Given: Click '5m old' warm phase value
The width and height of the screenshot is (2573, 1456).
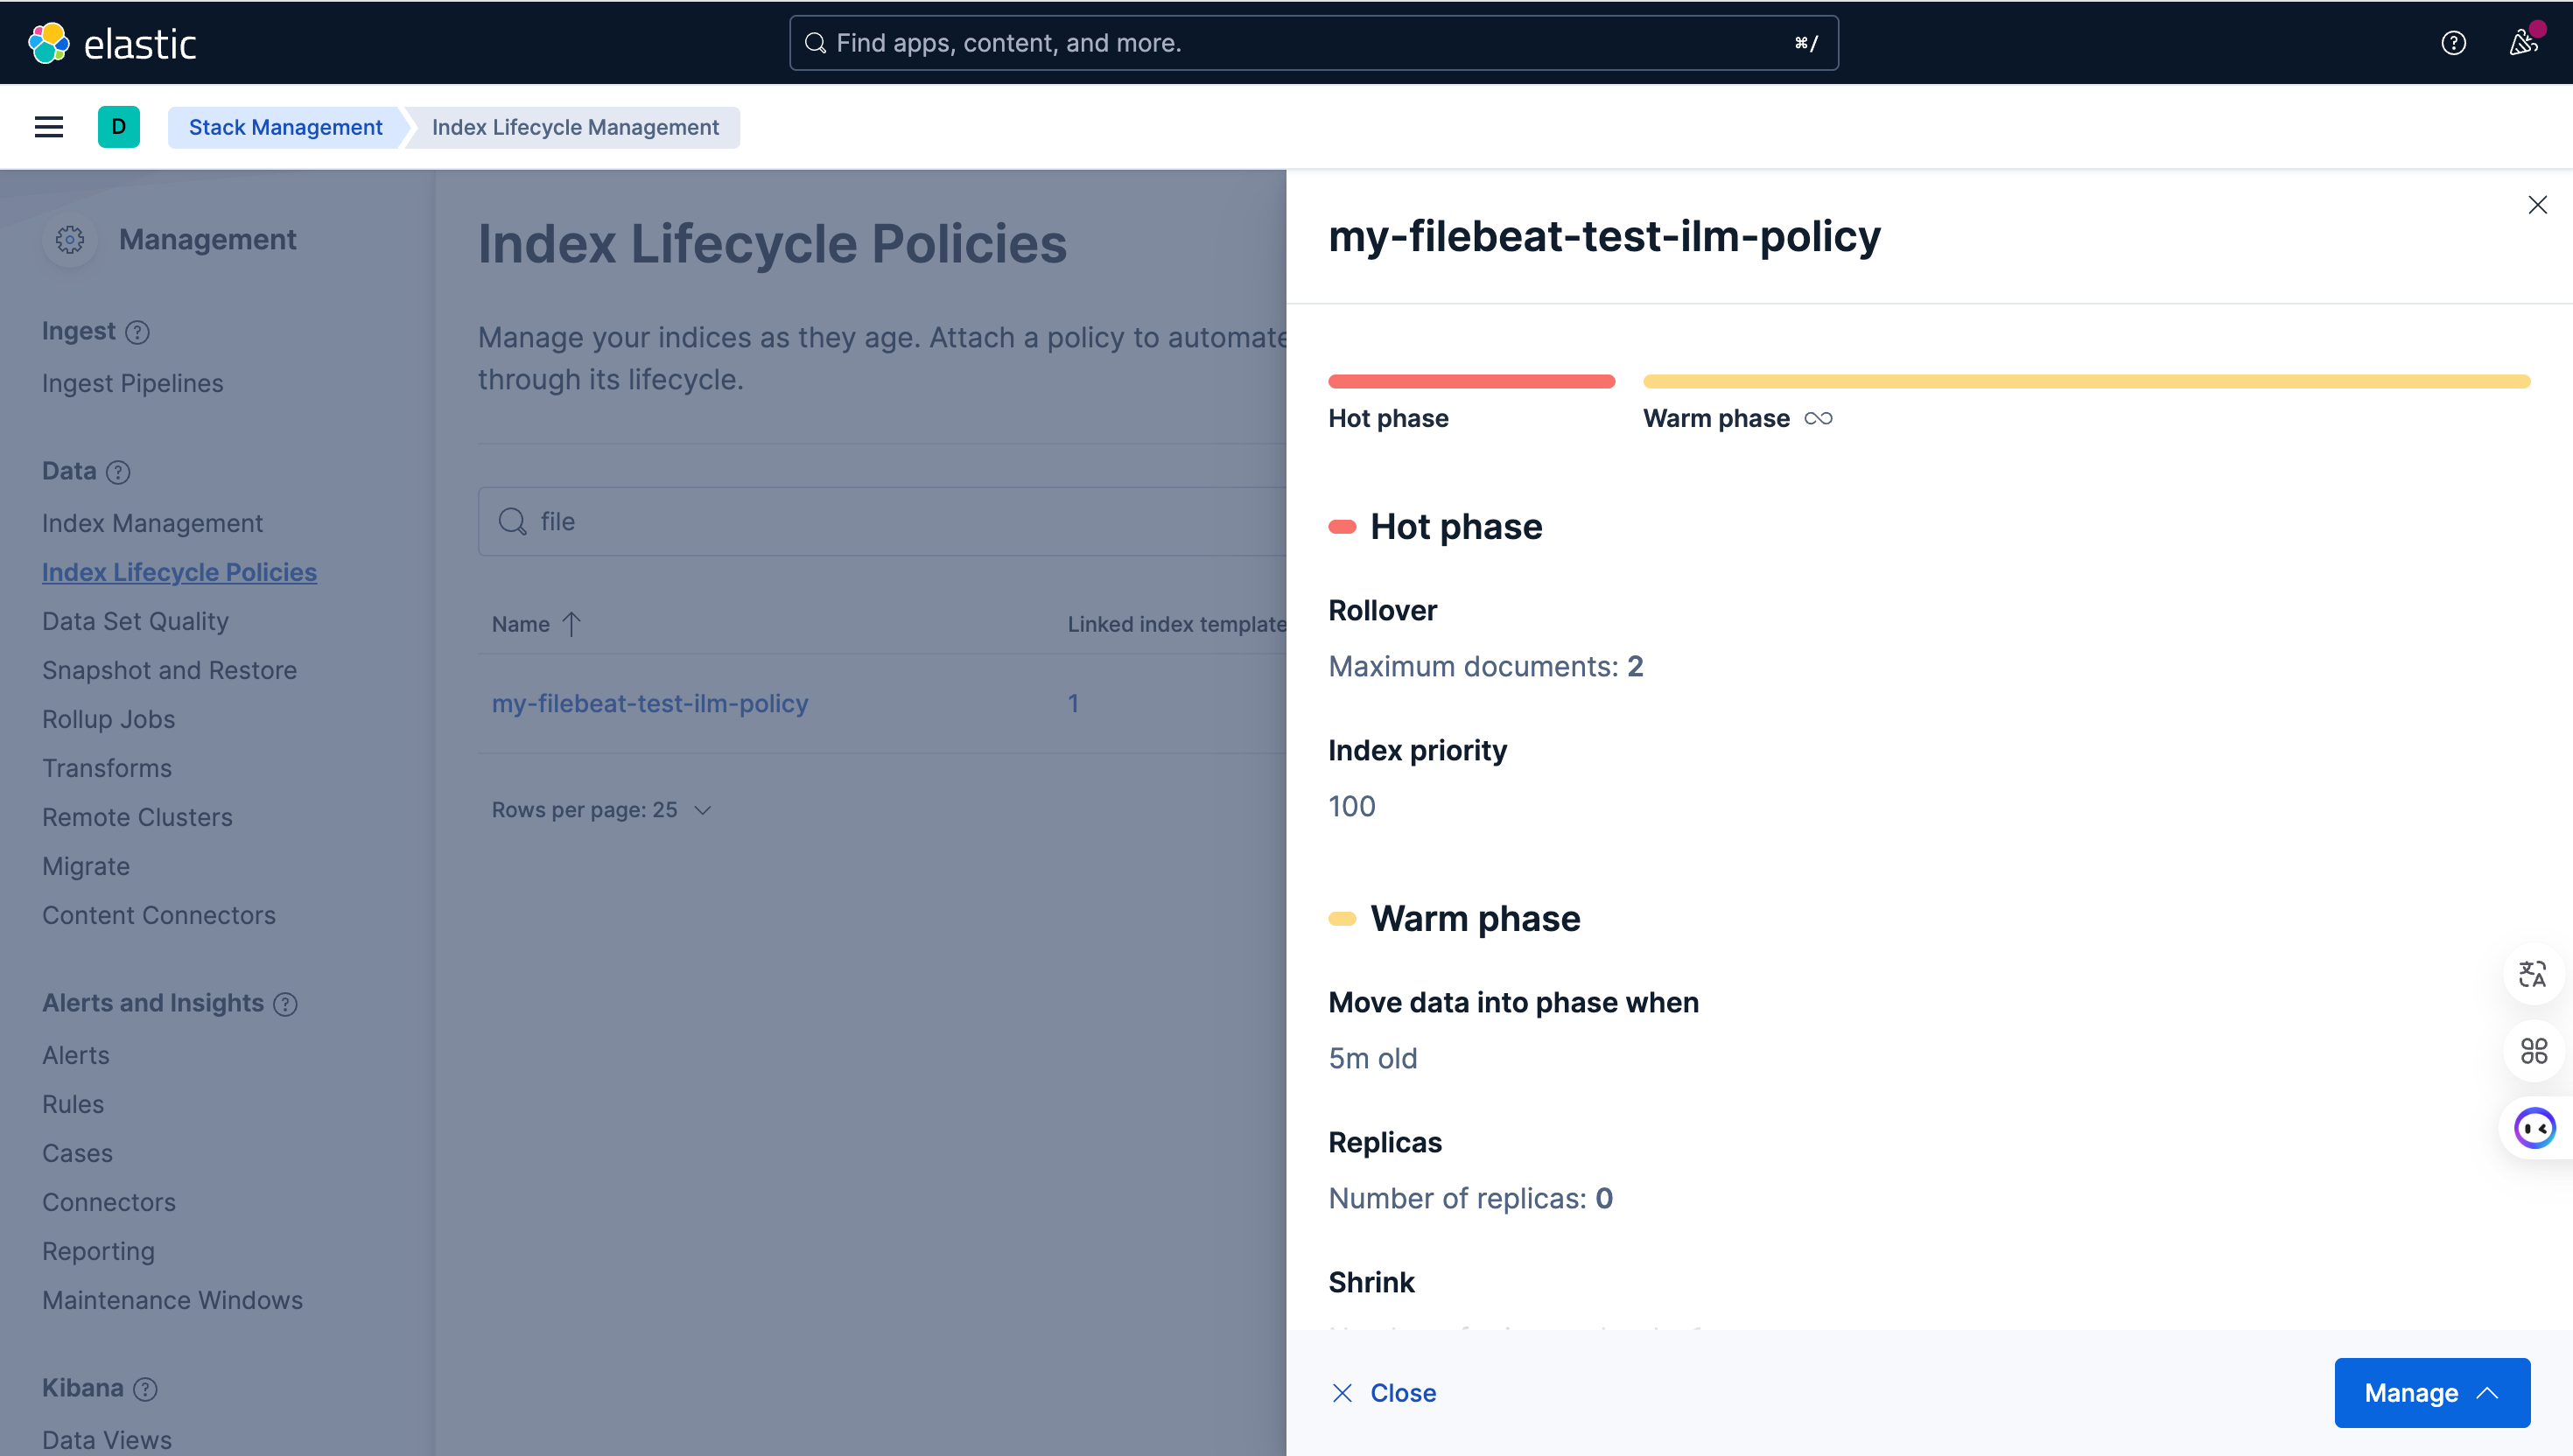Looking at the screenshot, I should (x=1372, y=1058).
